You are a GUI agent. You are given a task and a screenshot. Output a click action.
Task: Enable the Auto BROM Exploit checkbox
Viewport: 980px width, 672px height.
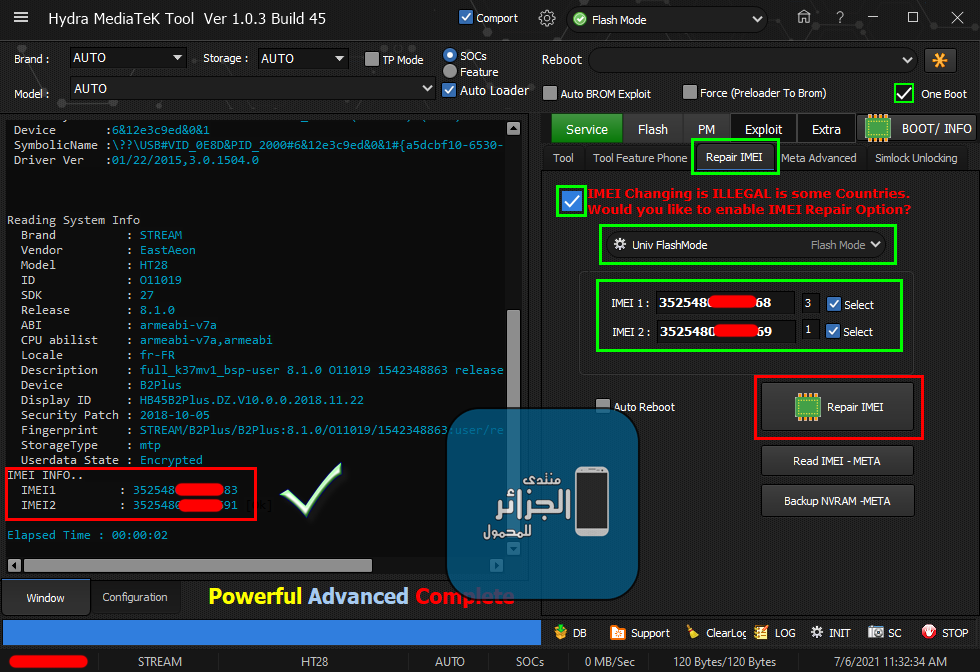click(550, 93)
